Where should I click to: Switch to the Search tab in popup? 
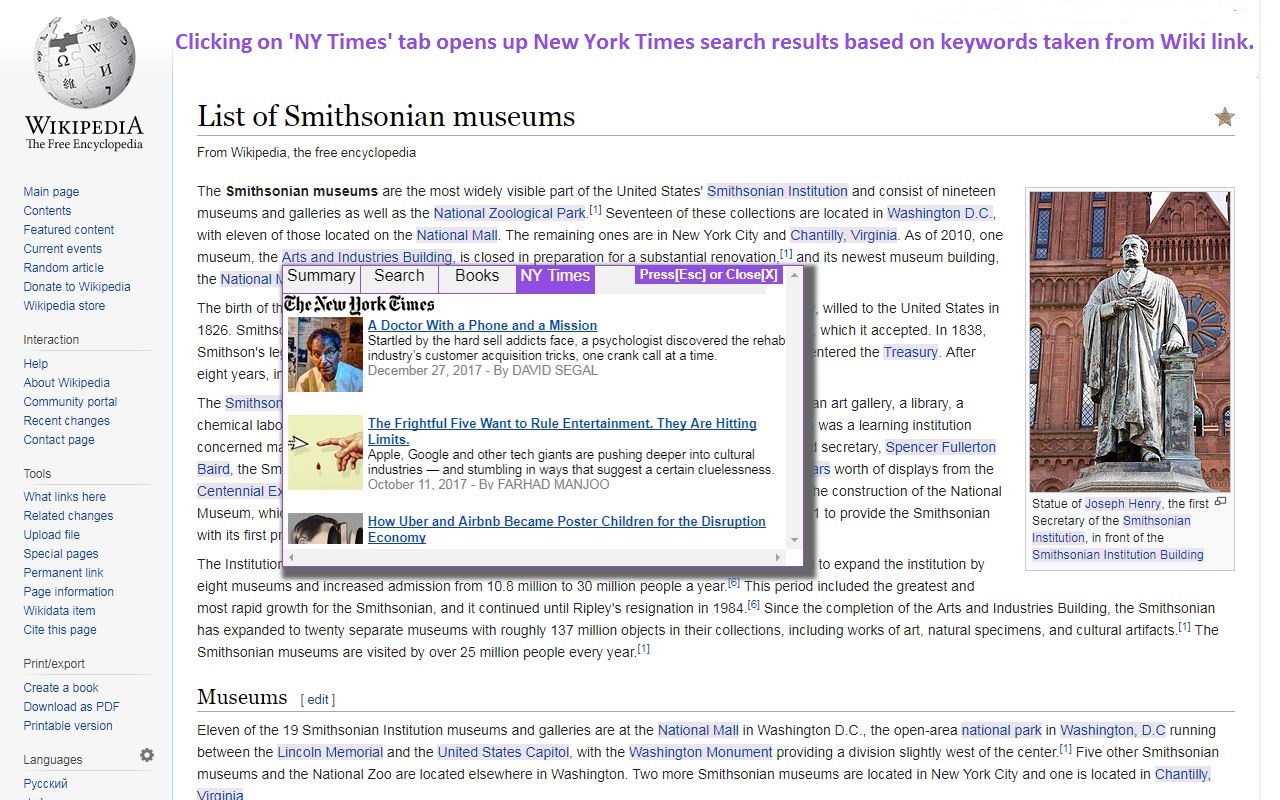(399, 278)
